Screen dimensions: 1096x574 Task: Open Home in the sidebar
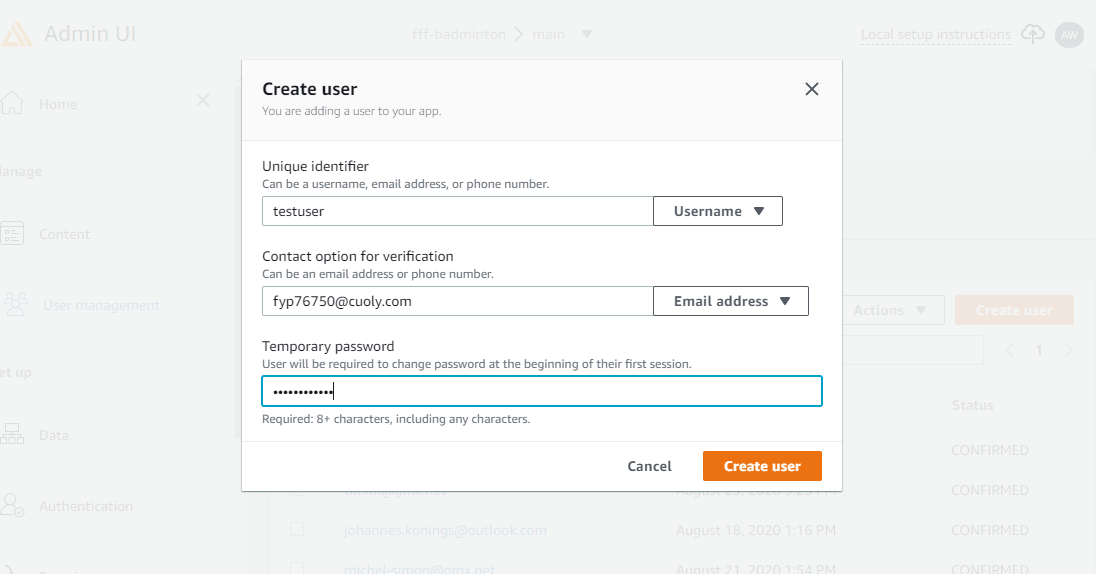[58, 104]
